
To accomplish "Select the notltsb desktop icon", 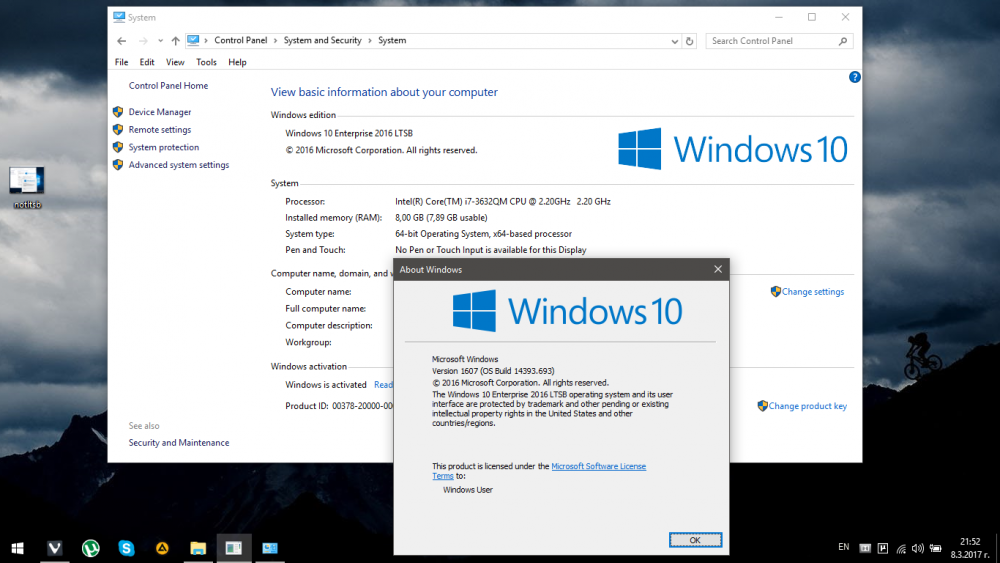I will [x=27, y=187].
